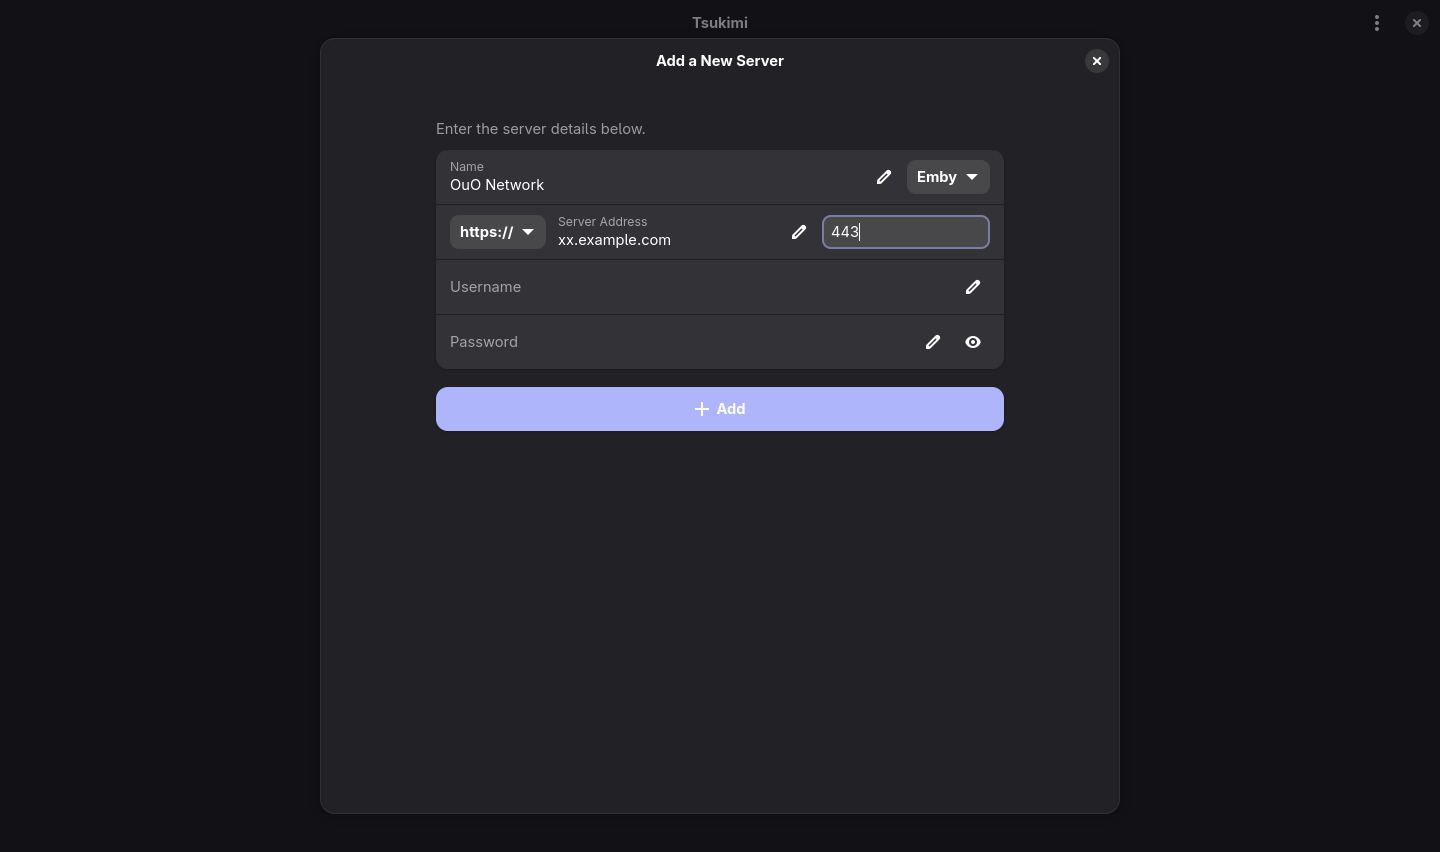Screen dimensions: 1440x852
Task: Toggle password visibility with the eye icon
Action: click(973, 342)
